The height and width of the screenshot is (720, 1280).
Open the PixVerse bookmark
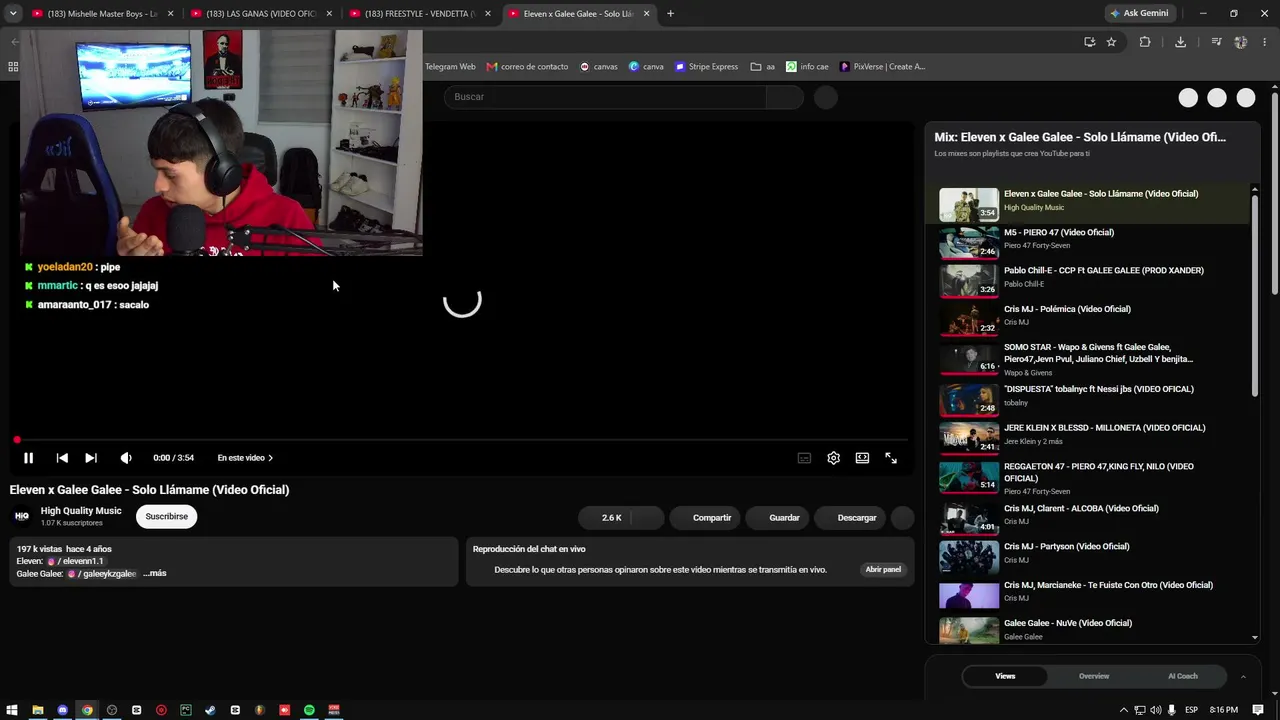point(882,67)
